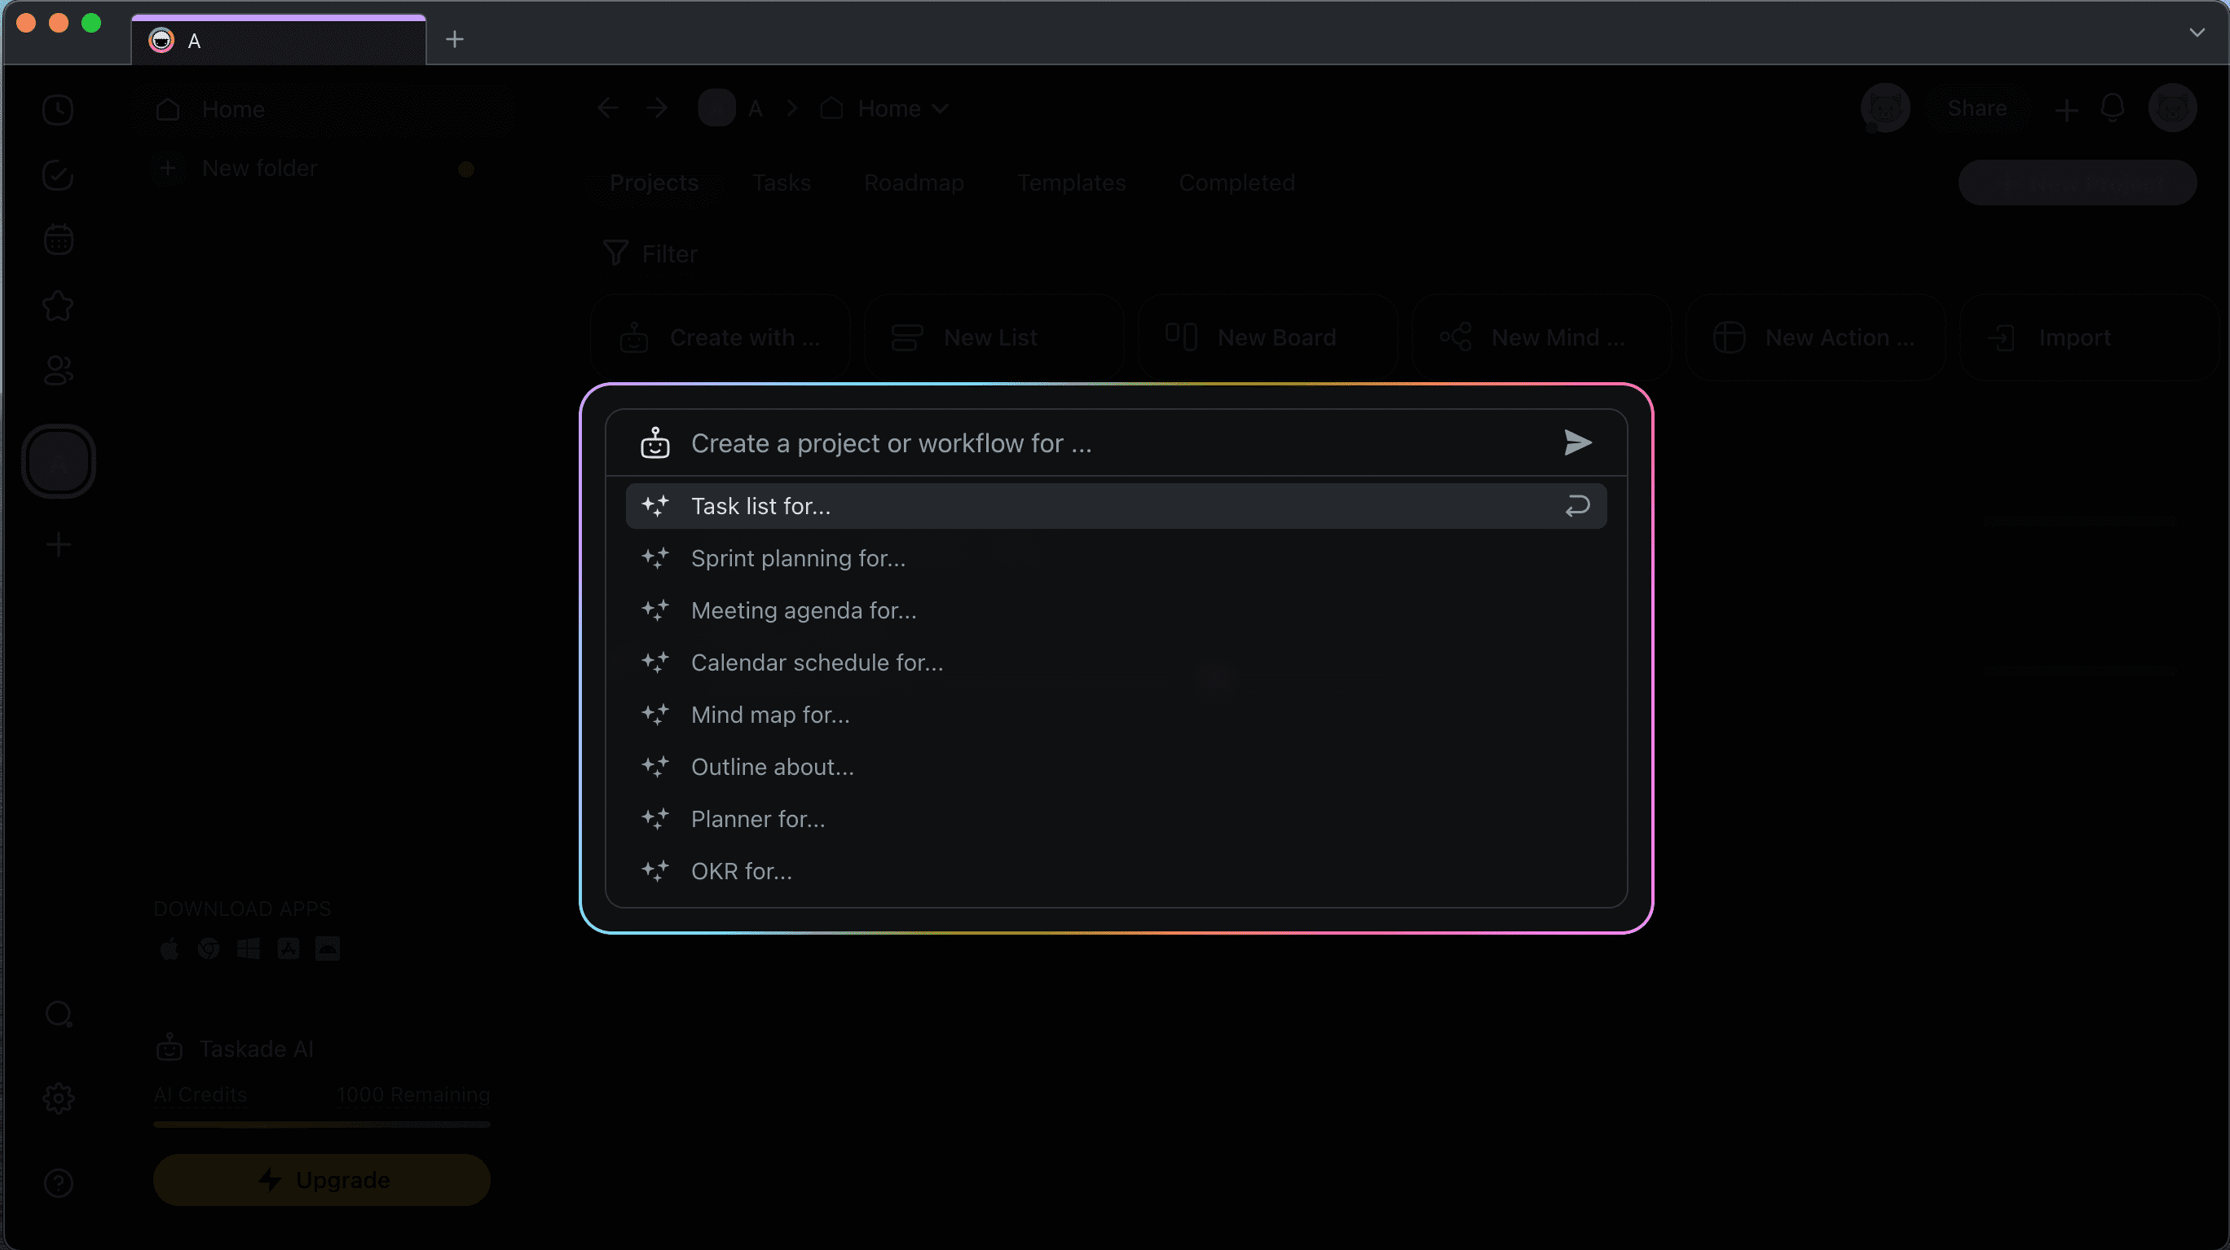Switch to the Templates tab
This screenshot has width=2230, height=1250.
point(1071,182)
